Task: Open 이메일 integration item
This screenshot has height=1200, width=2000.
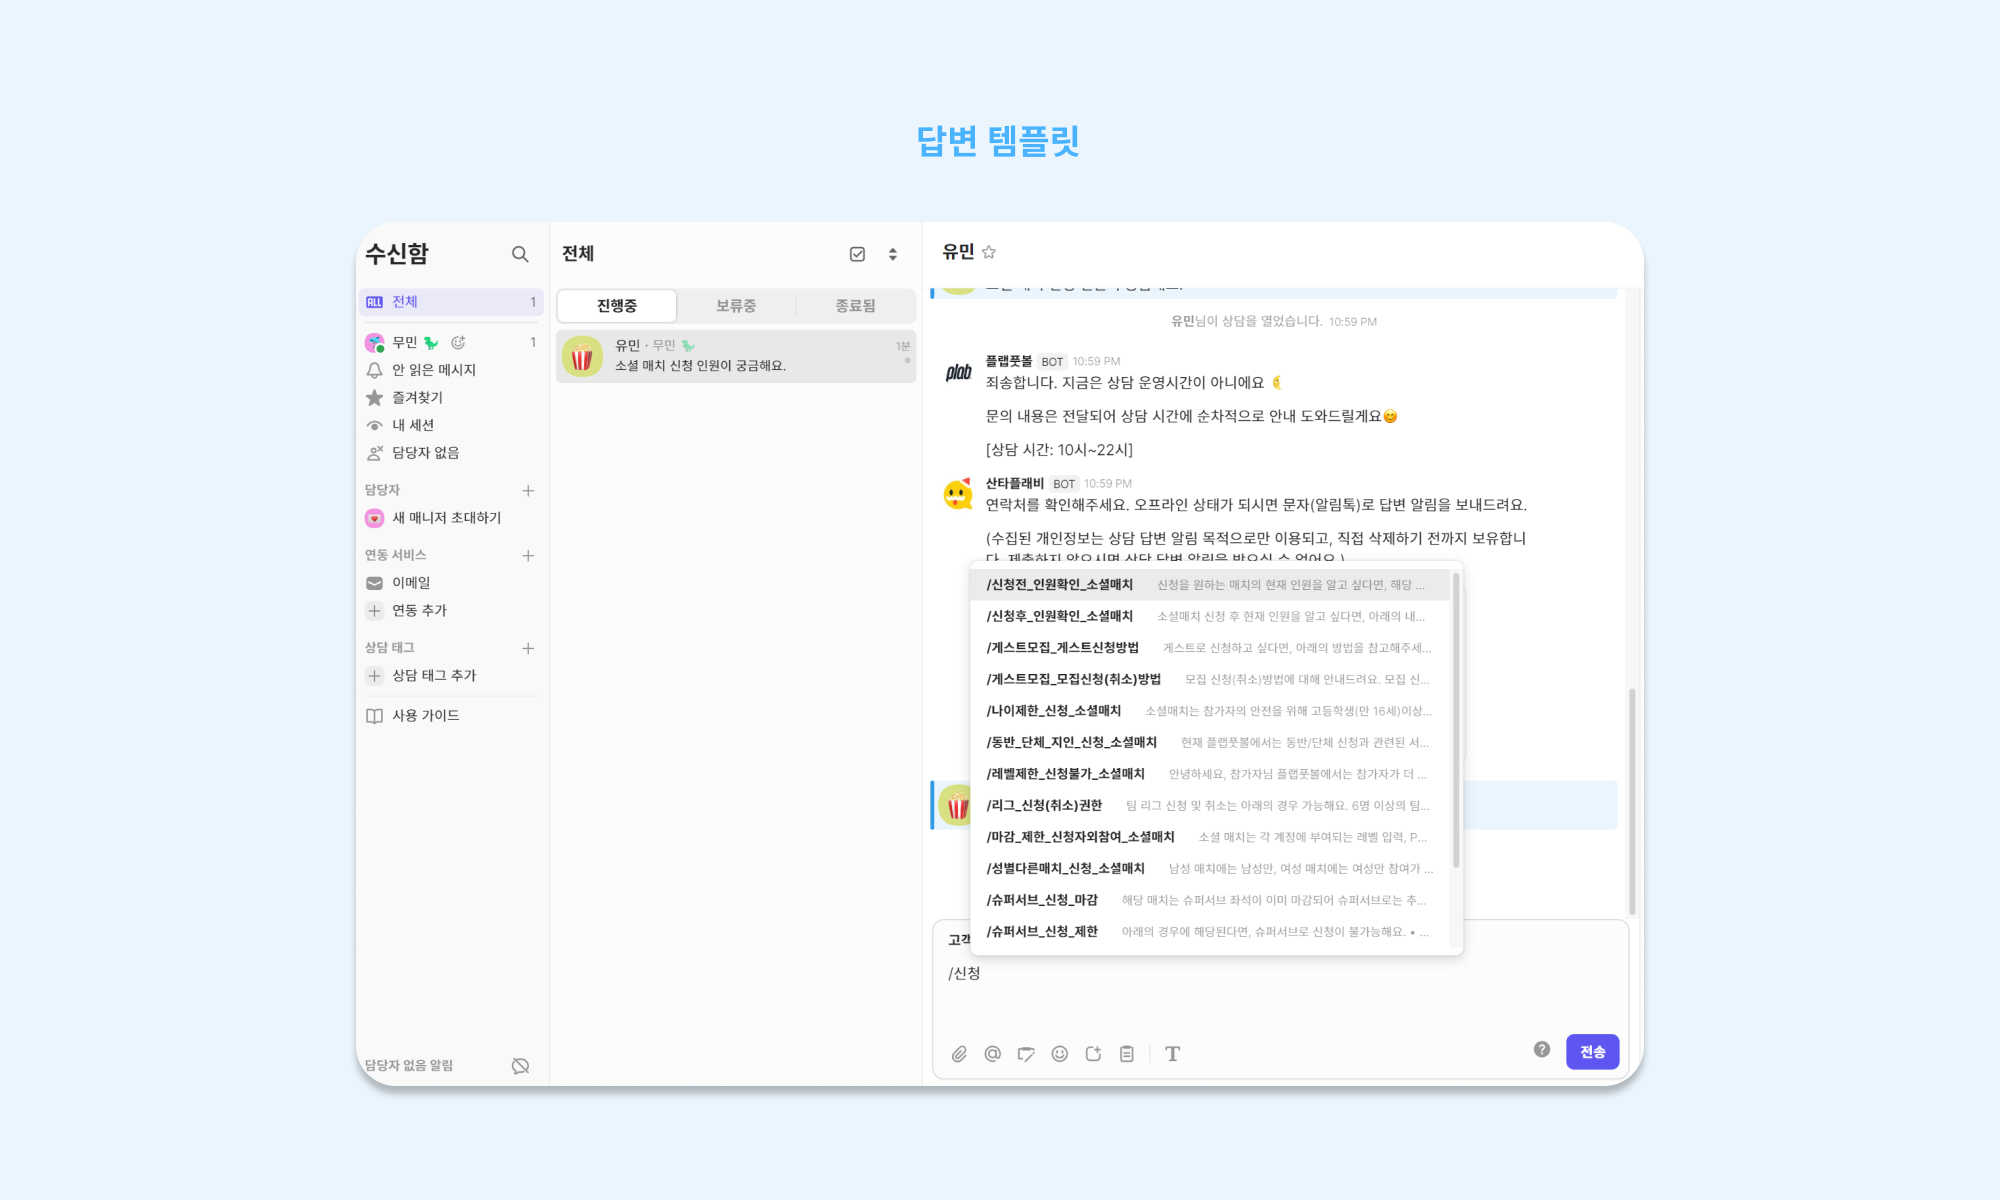Action: click(x=451, y=583)
